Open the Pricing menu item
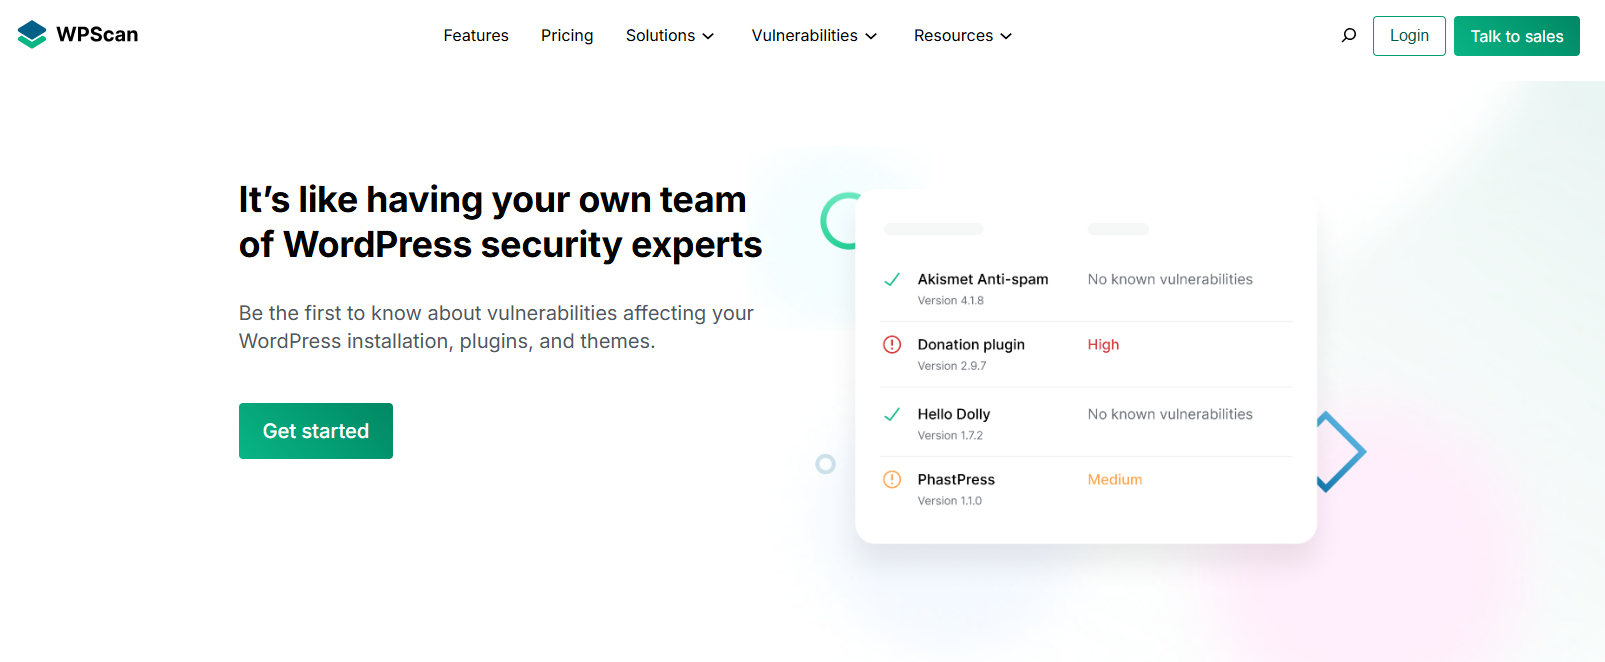This screenshot has height=662, width=1605. pyautogui.click(x=567, y=35)
